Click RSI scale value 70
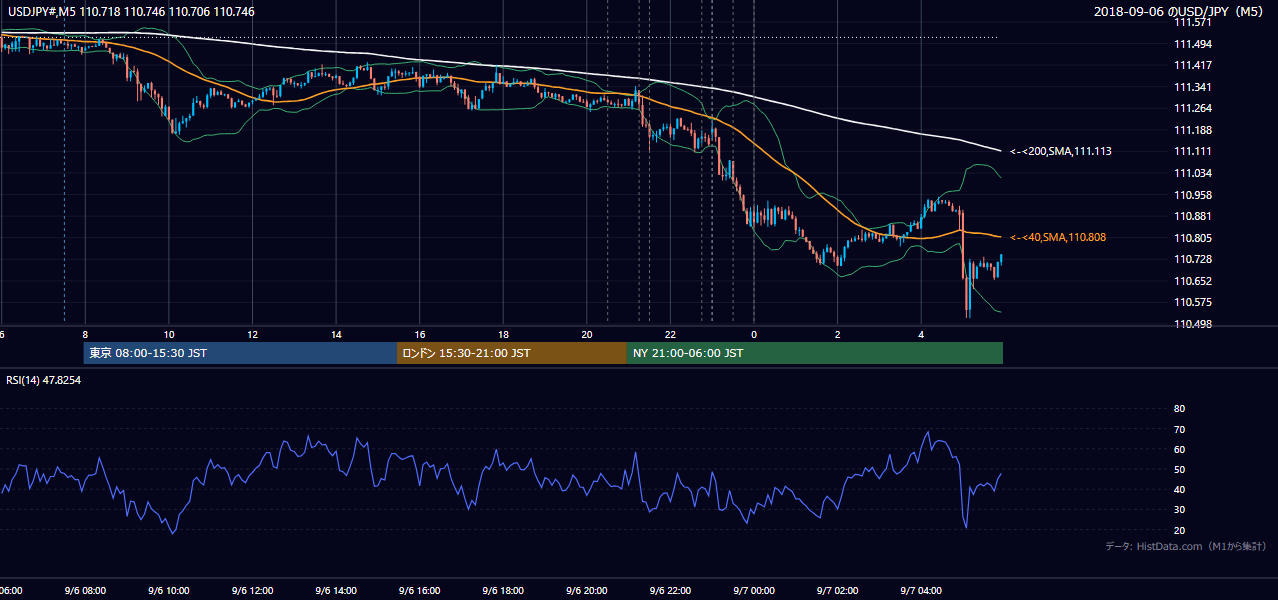Viewport: 1278px width, 600px height. click(1179, 429)
